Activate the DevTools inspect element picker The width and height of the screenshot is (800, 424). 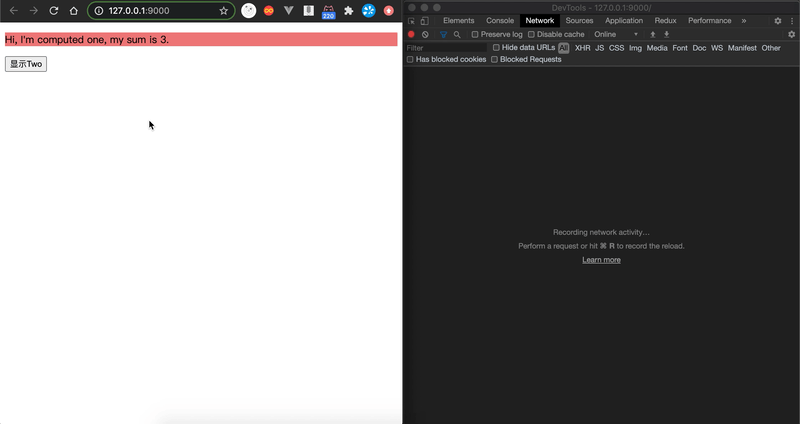[x=411, y=21]
